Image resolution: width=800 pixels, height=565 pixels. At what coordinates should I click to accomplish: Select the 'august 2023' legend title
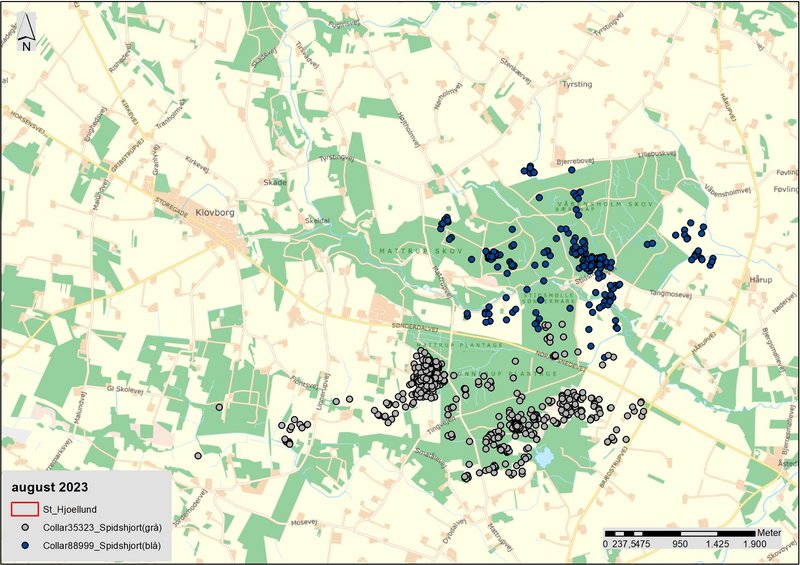tap(44, 487)
